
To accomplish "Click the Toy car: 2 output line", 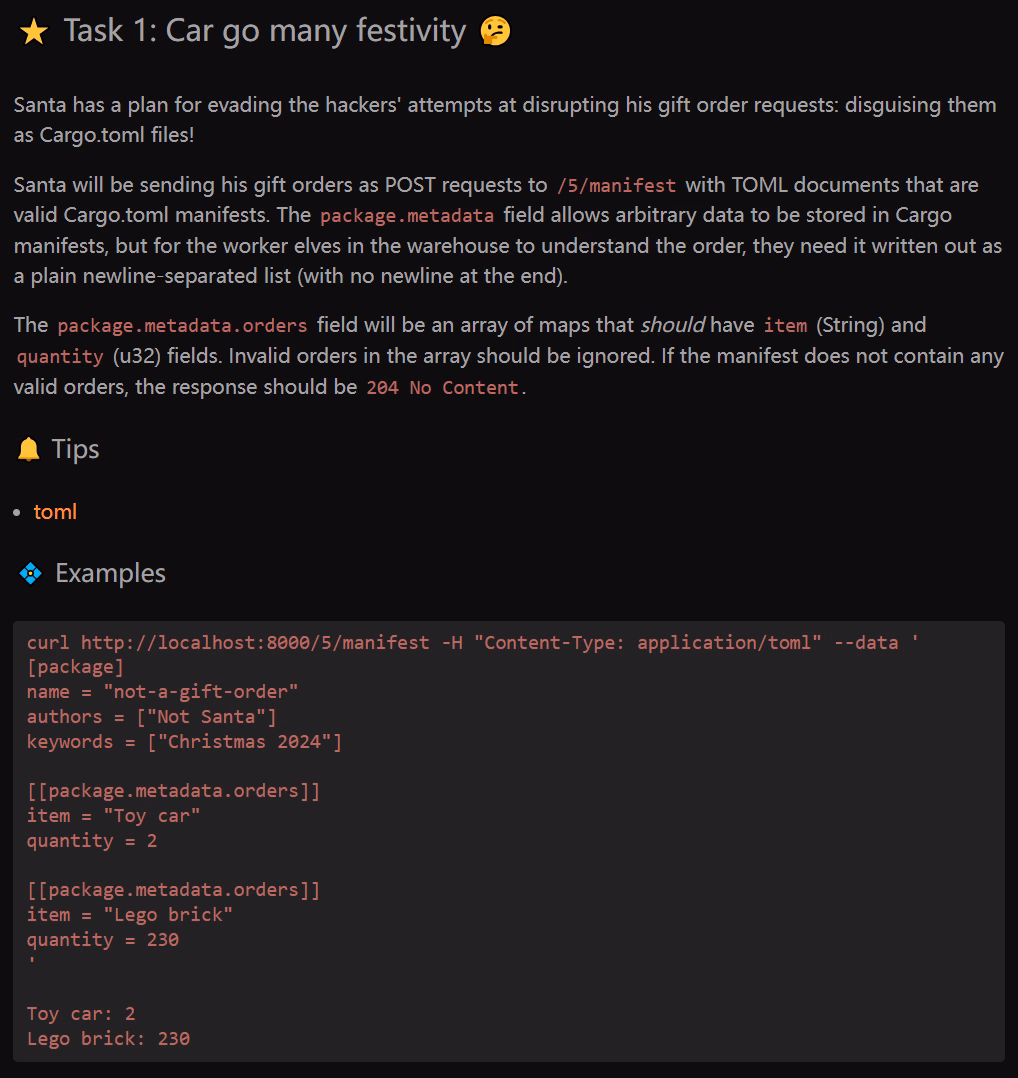I will (x=81, y=1014).
